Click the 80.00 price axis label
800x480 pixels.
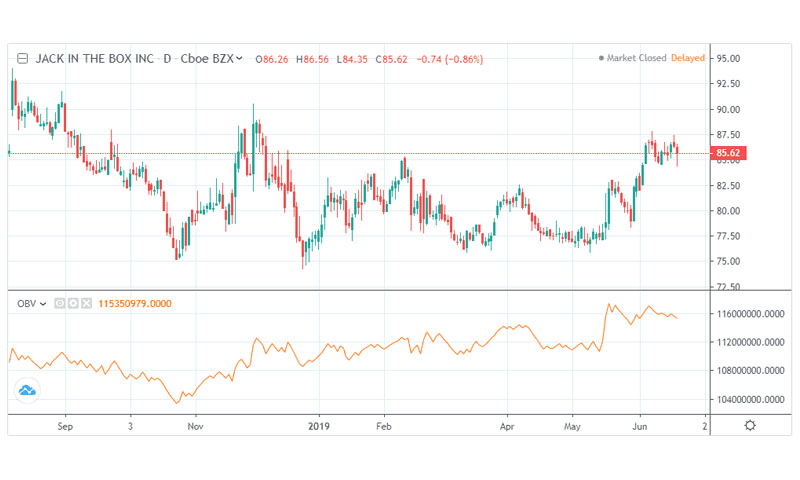[729, 211]
